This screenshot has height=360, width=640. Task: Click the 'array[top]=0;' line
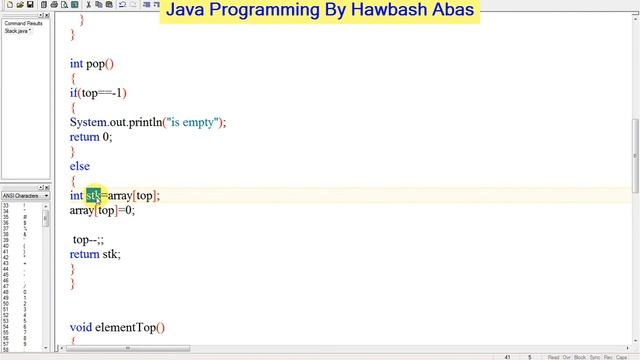102,210
